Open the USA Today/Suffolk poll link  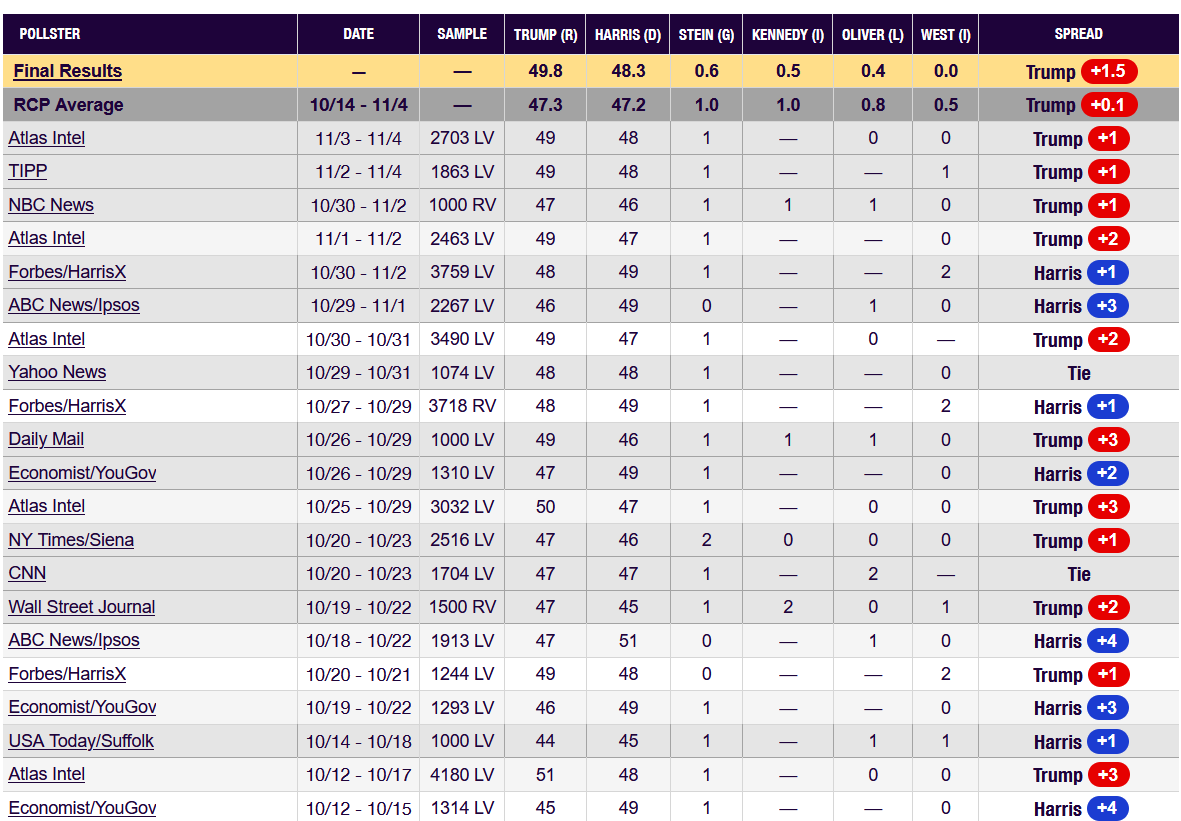pyautogui.click(x=81, y=741)
